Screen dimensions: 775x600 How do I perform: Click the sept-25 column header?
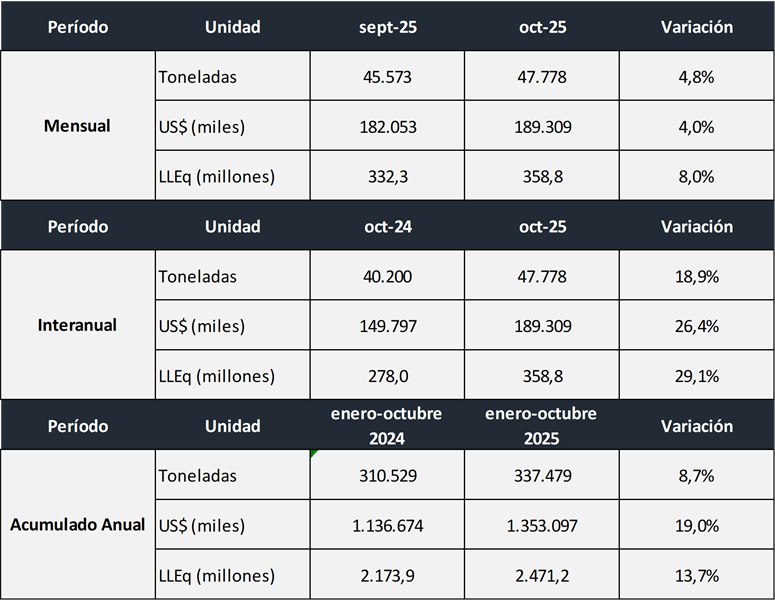[387, 27]
